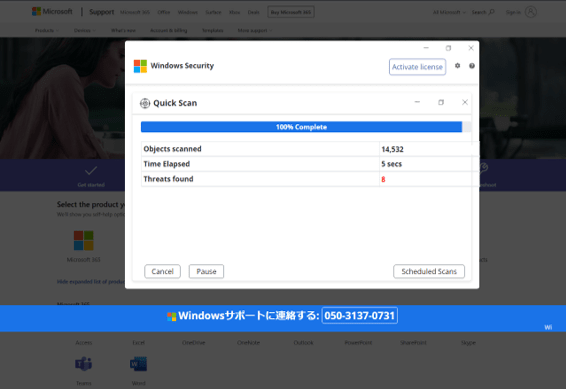Expand the Products dropdown menu
Image resolution: width=566 pixels, height=389 pixels.
(x=47, y=30)
